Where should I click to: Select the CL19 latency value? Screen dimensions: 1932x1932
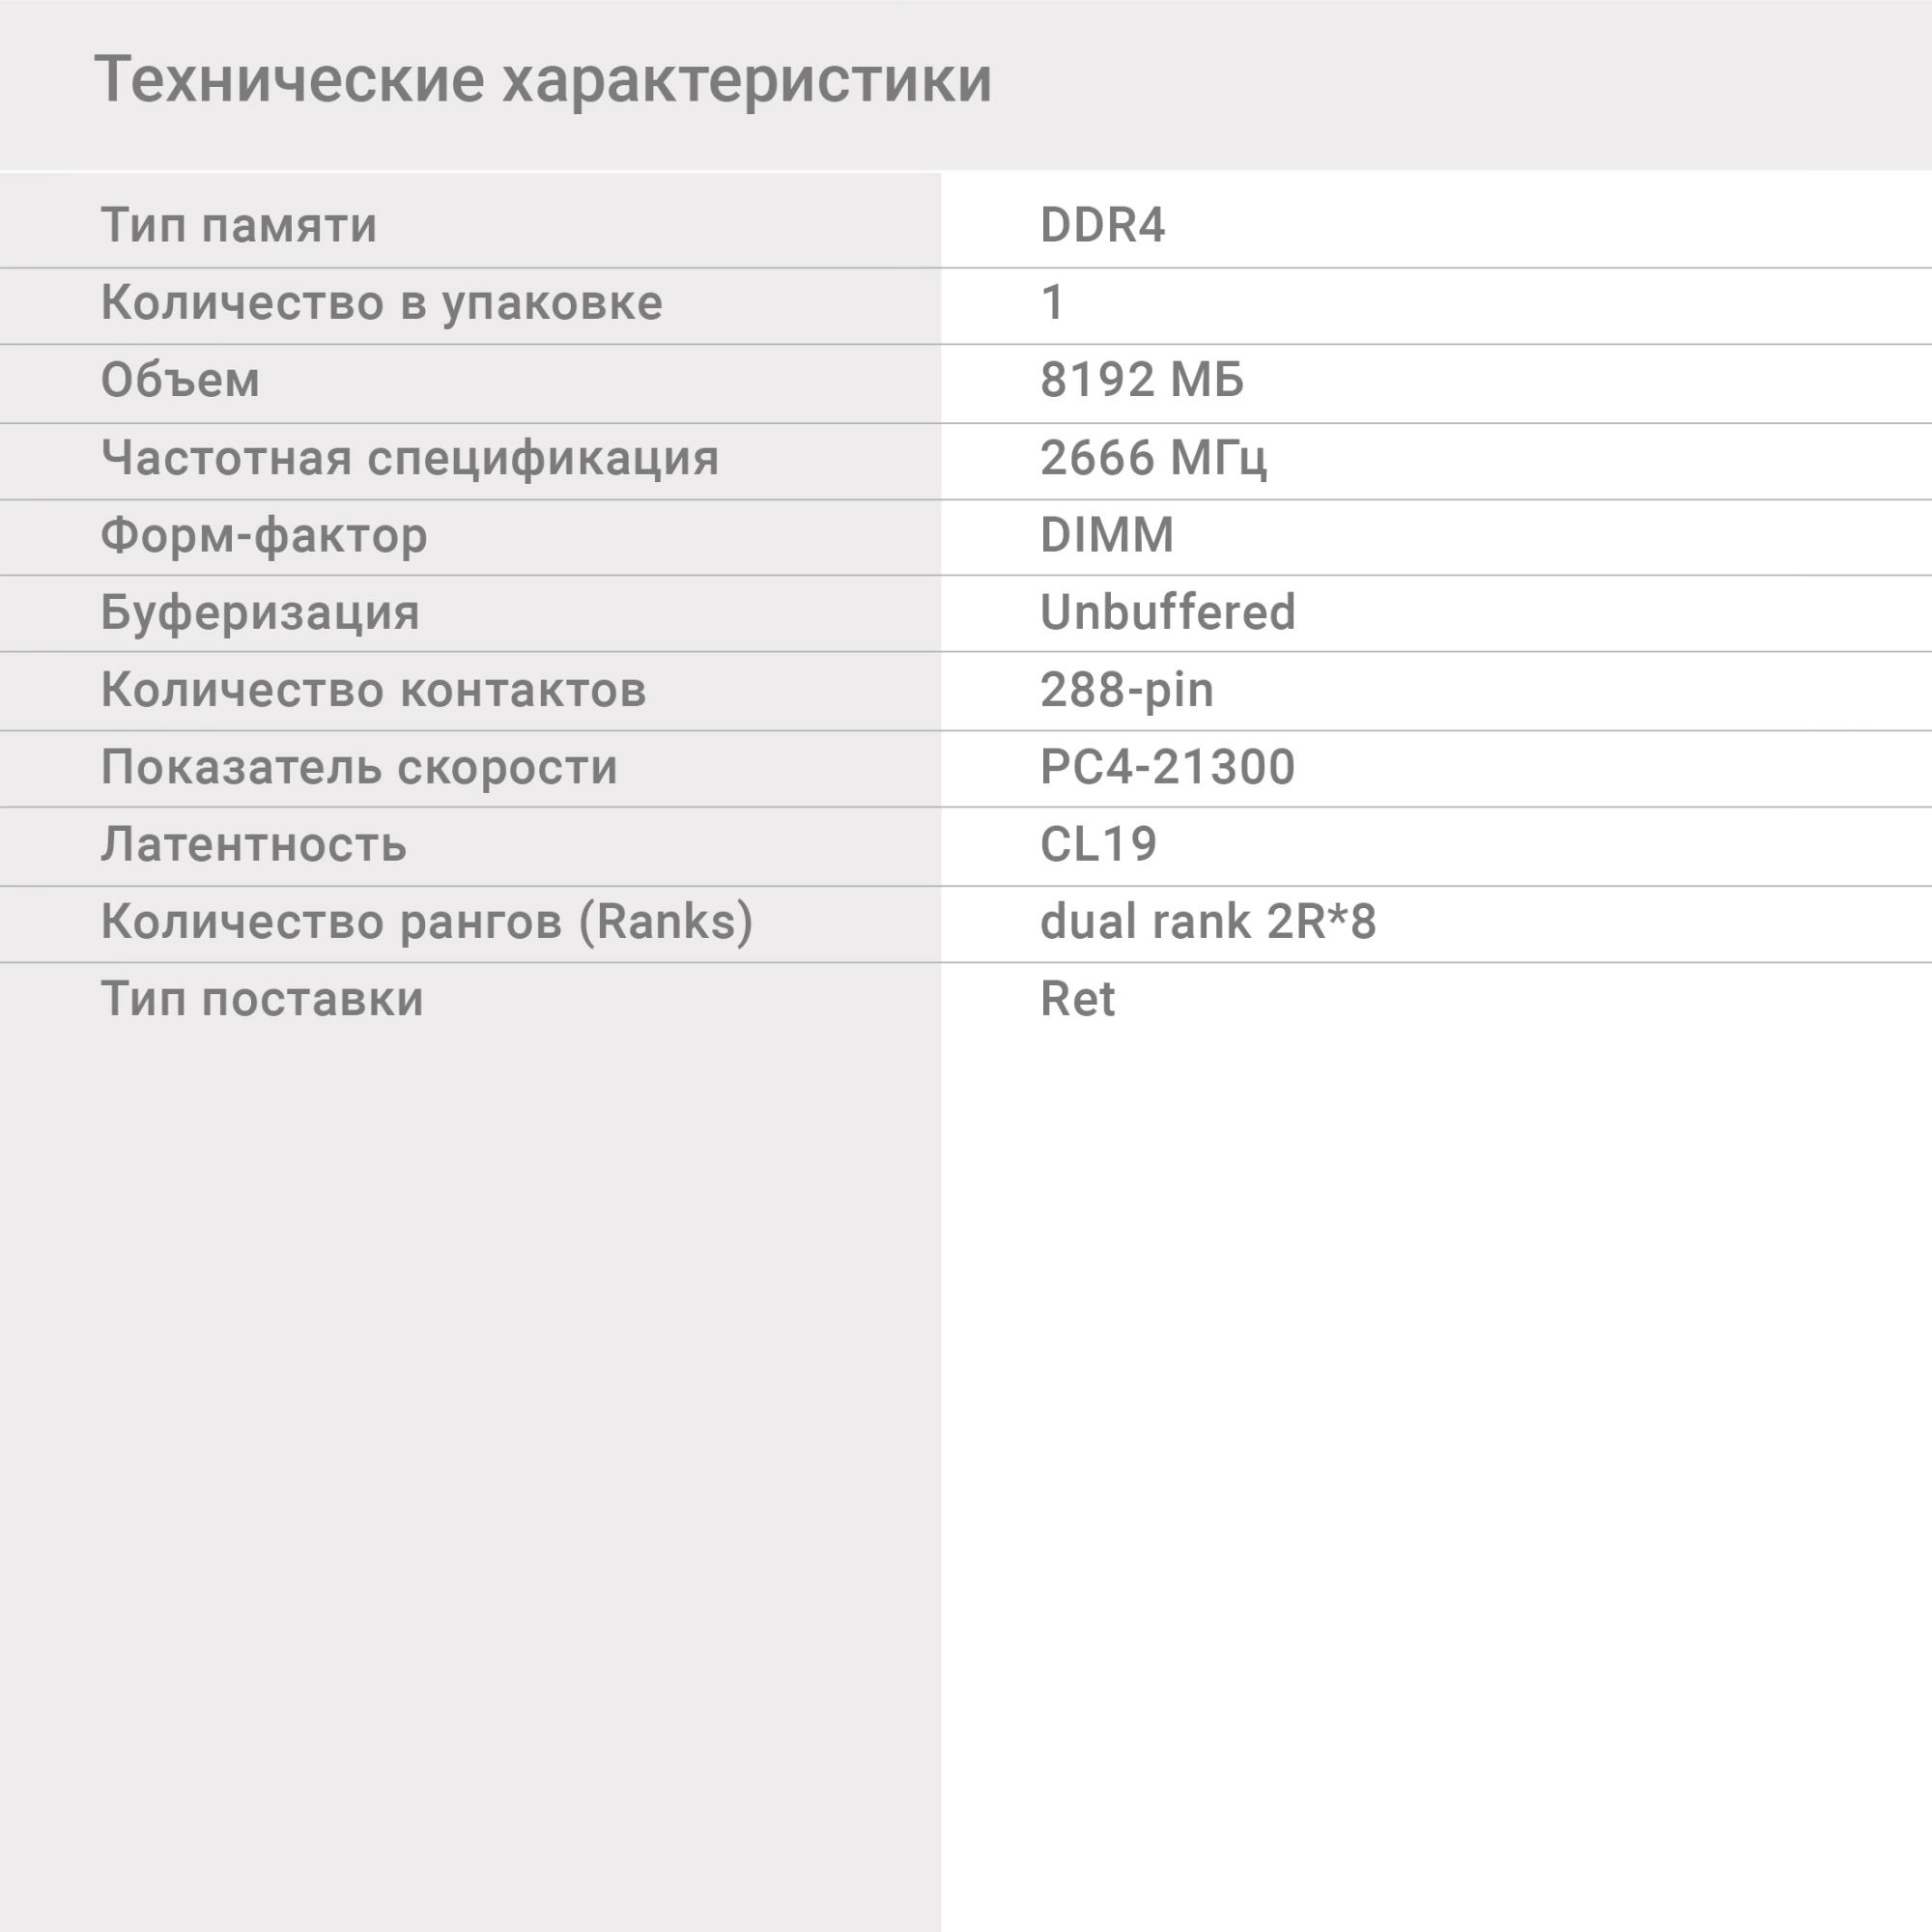1098,845
